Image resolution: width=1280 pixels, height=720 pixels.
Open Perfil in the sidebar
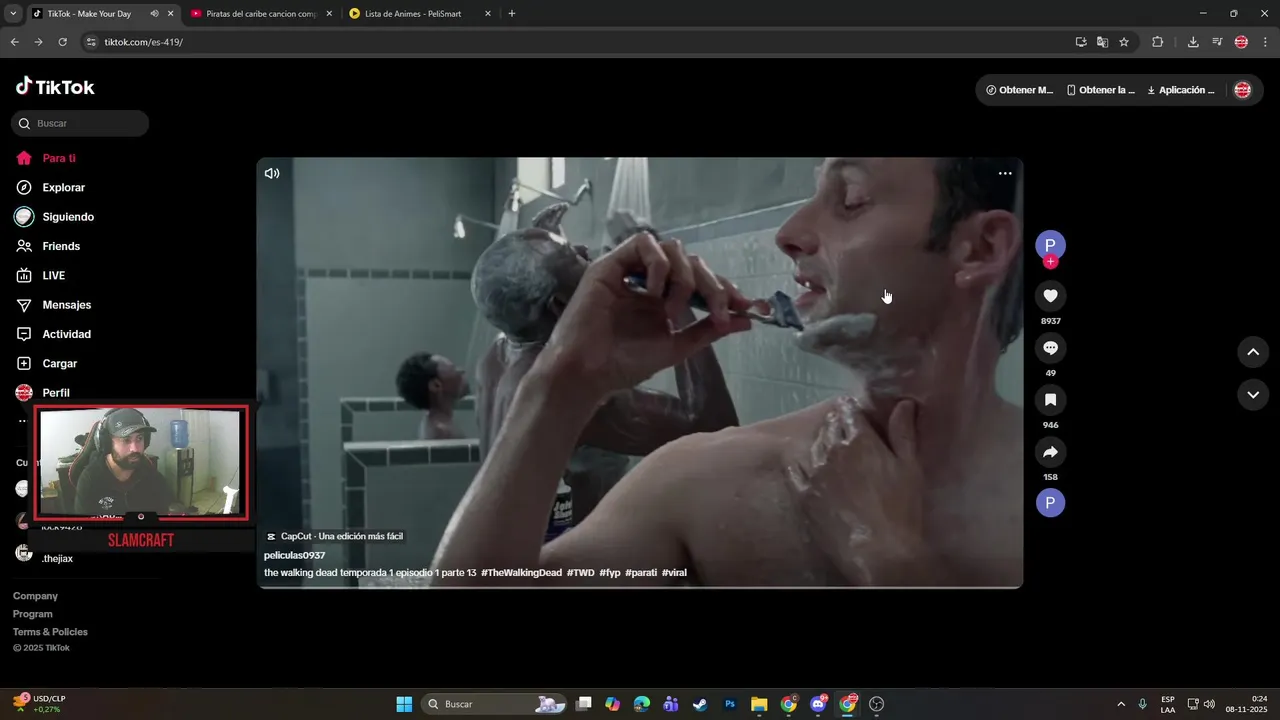pos(56,393)
